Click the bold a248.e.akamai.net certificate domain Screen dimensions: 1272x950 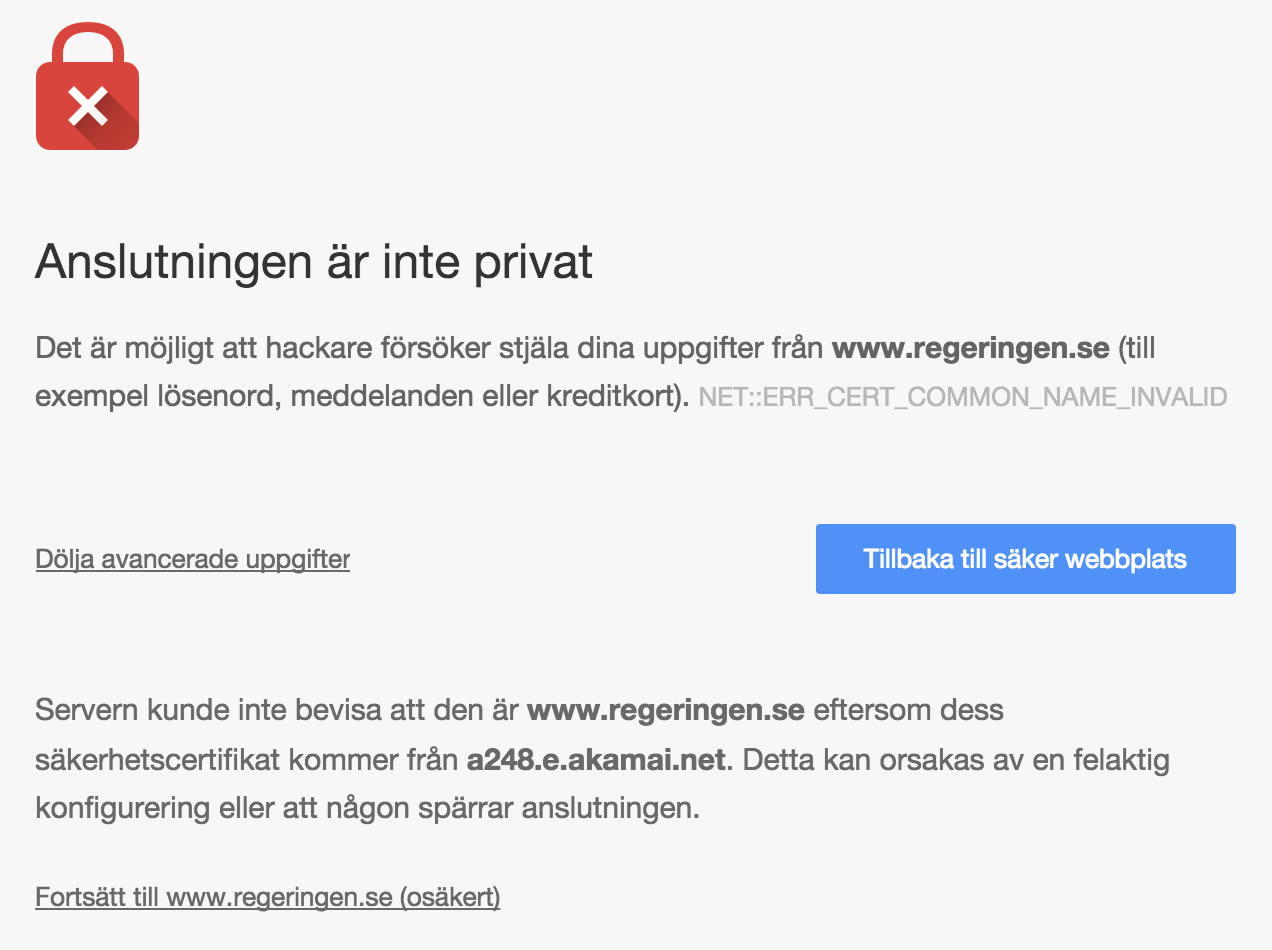coord(595,760)
